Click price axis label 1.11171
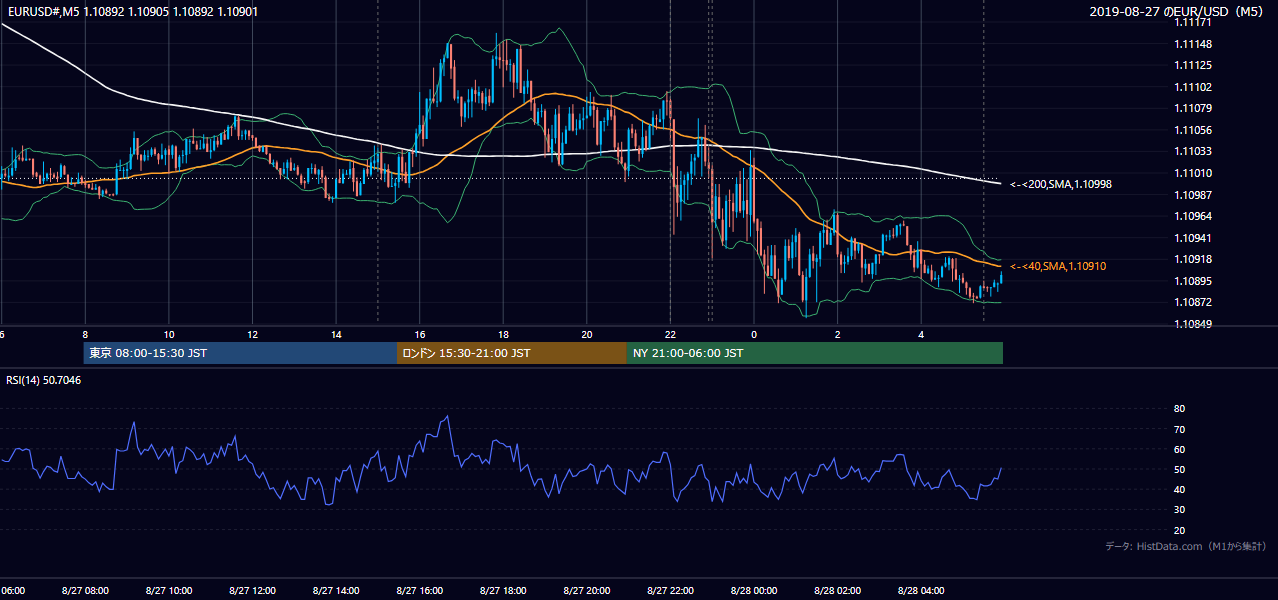This screenshot has height=600, width=1278. coord(1193,22)
